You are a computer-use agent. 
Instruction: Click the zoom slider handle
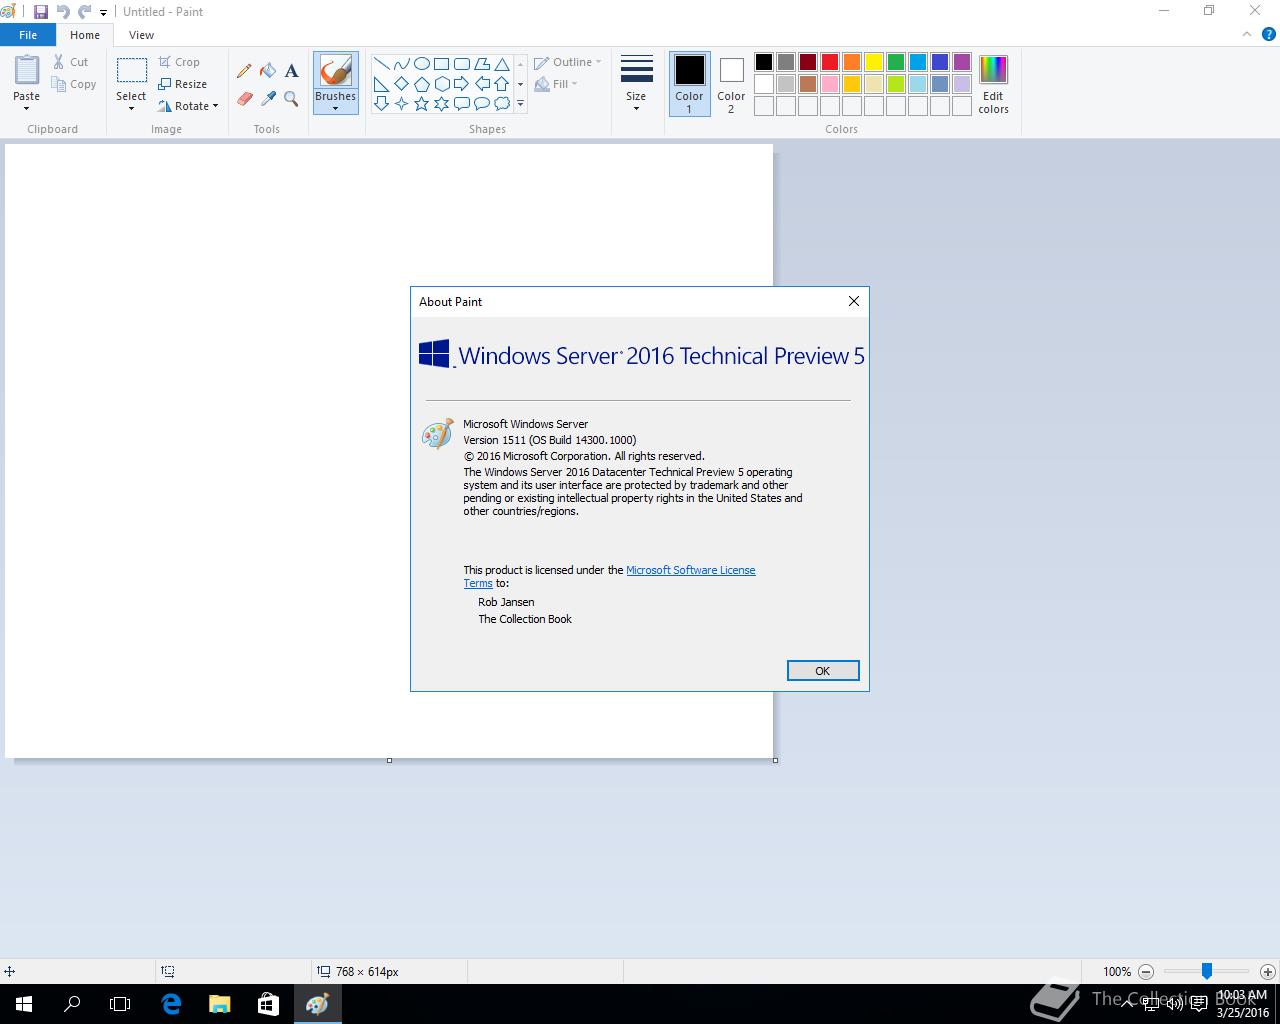click(x=1207, y=971)
